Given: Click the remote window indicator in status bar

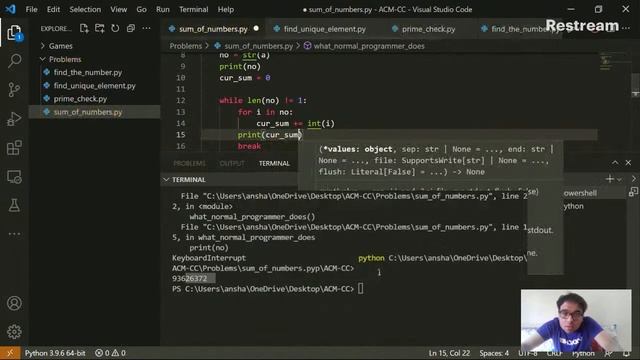Looking at the screenshot, I should tap(10, 353).
